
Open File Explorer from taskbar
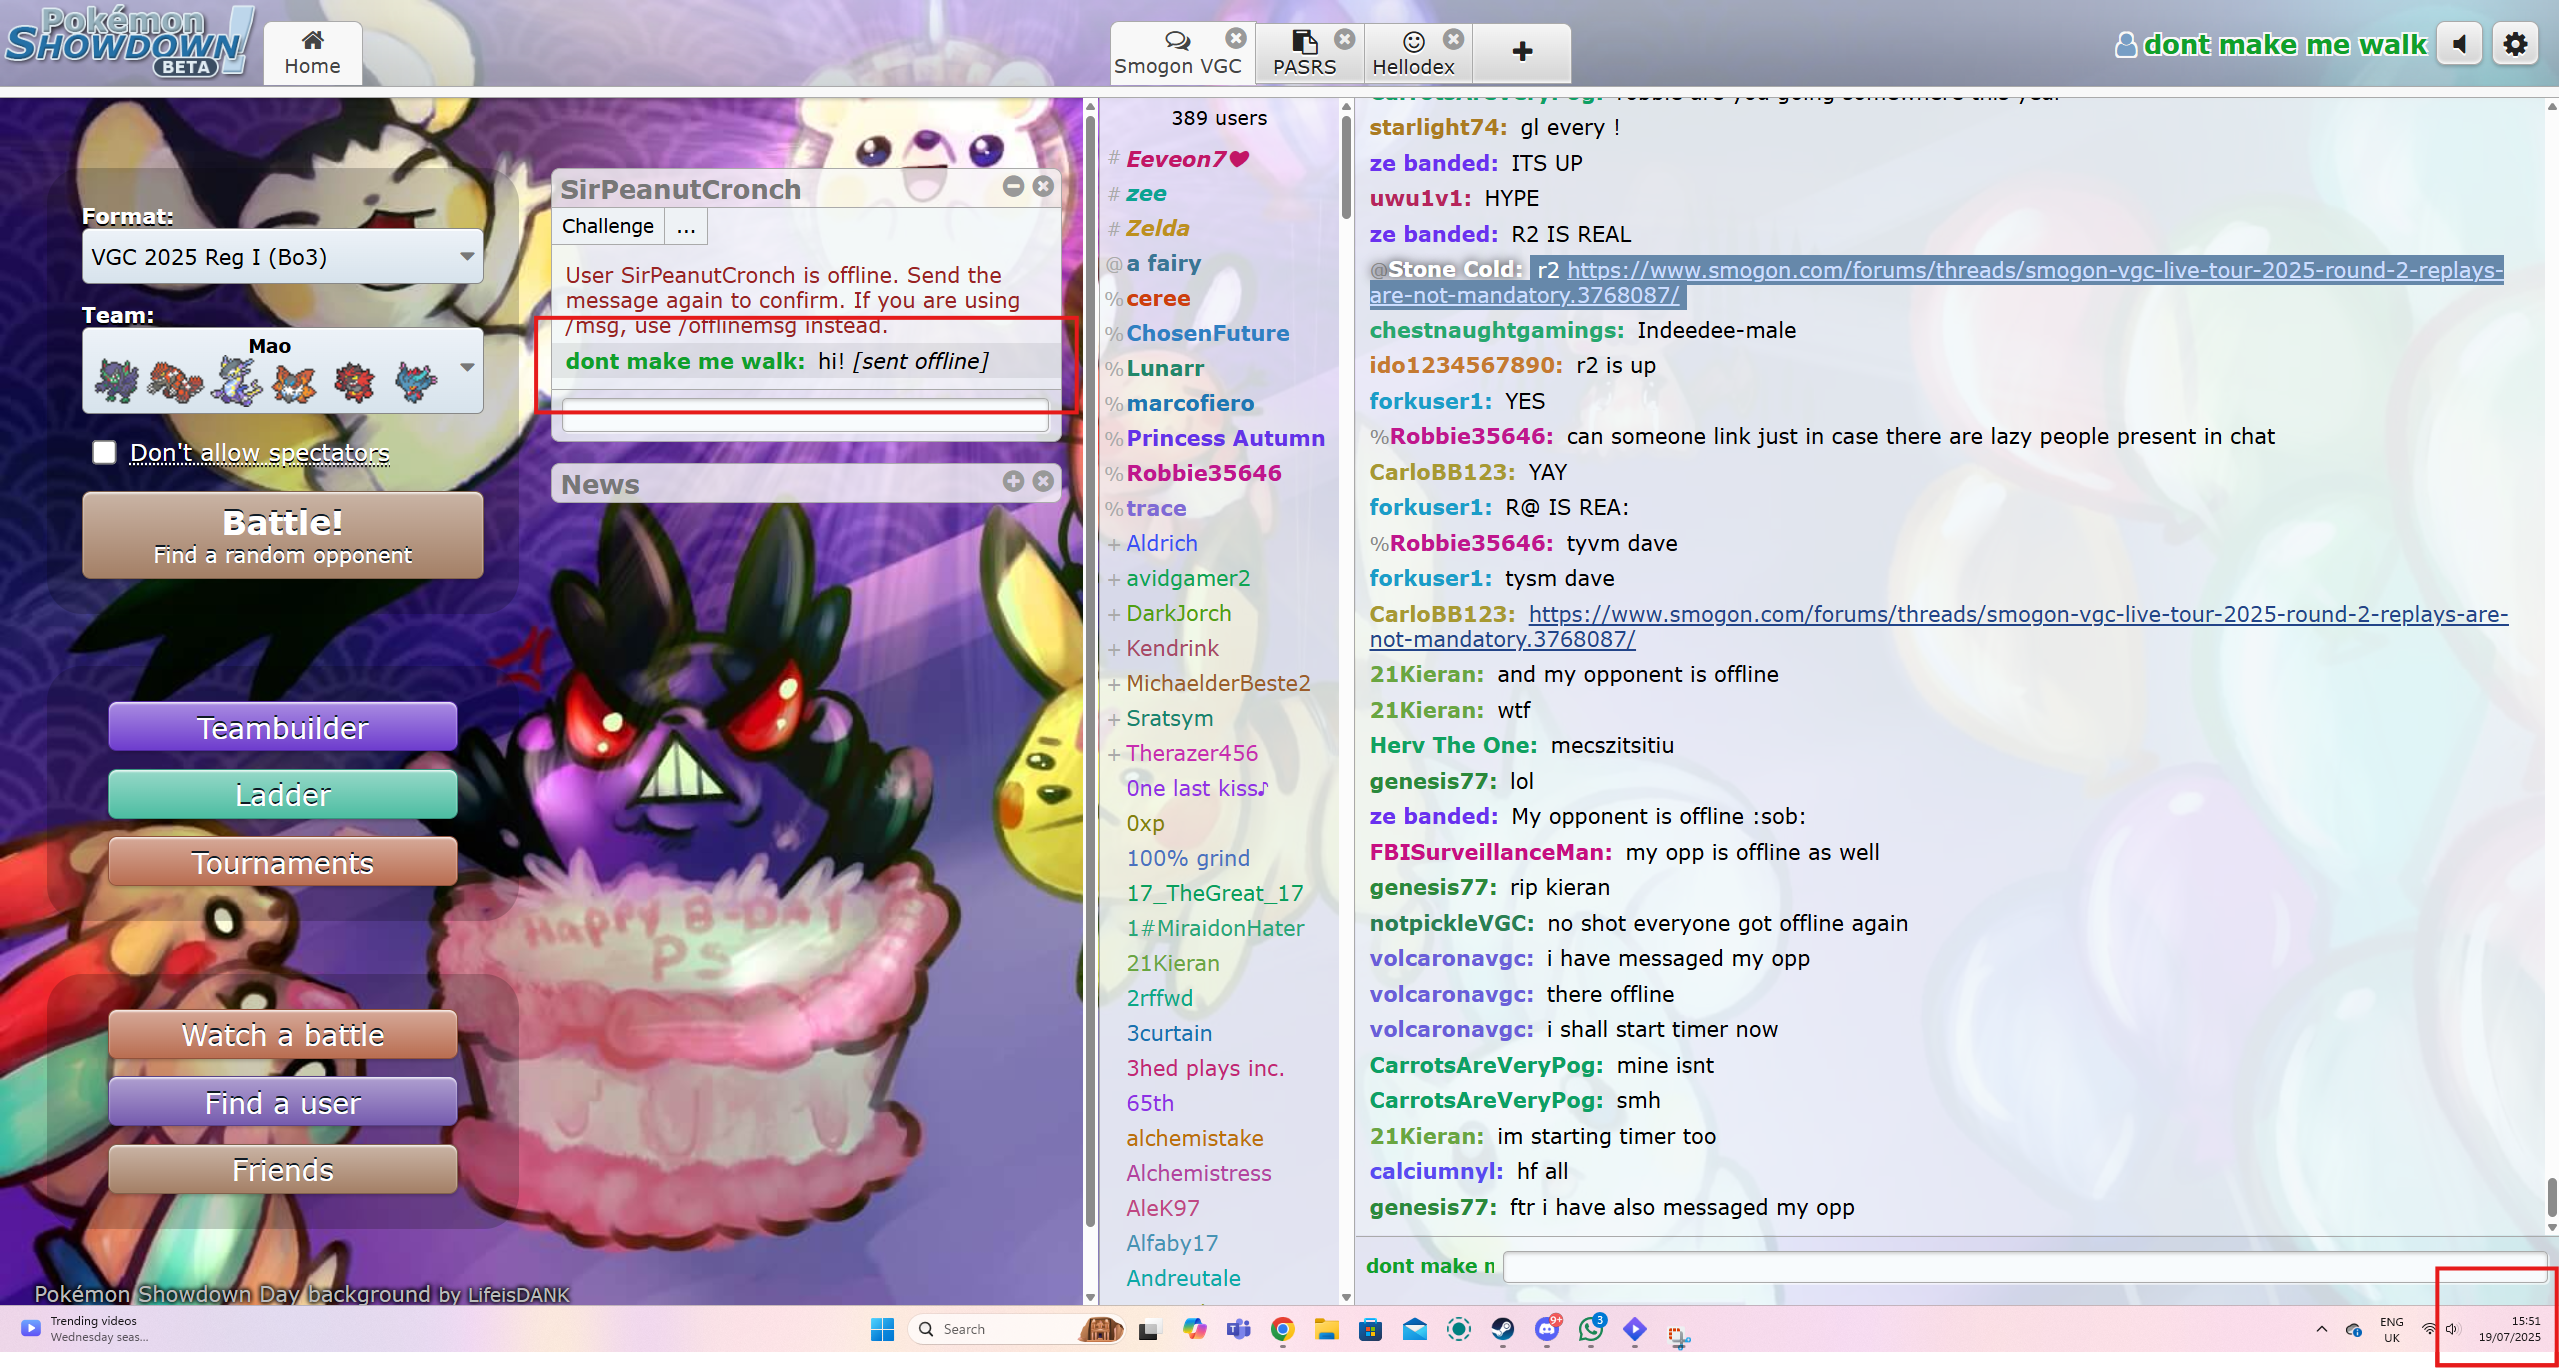tap(1327, 1329)
